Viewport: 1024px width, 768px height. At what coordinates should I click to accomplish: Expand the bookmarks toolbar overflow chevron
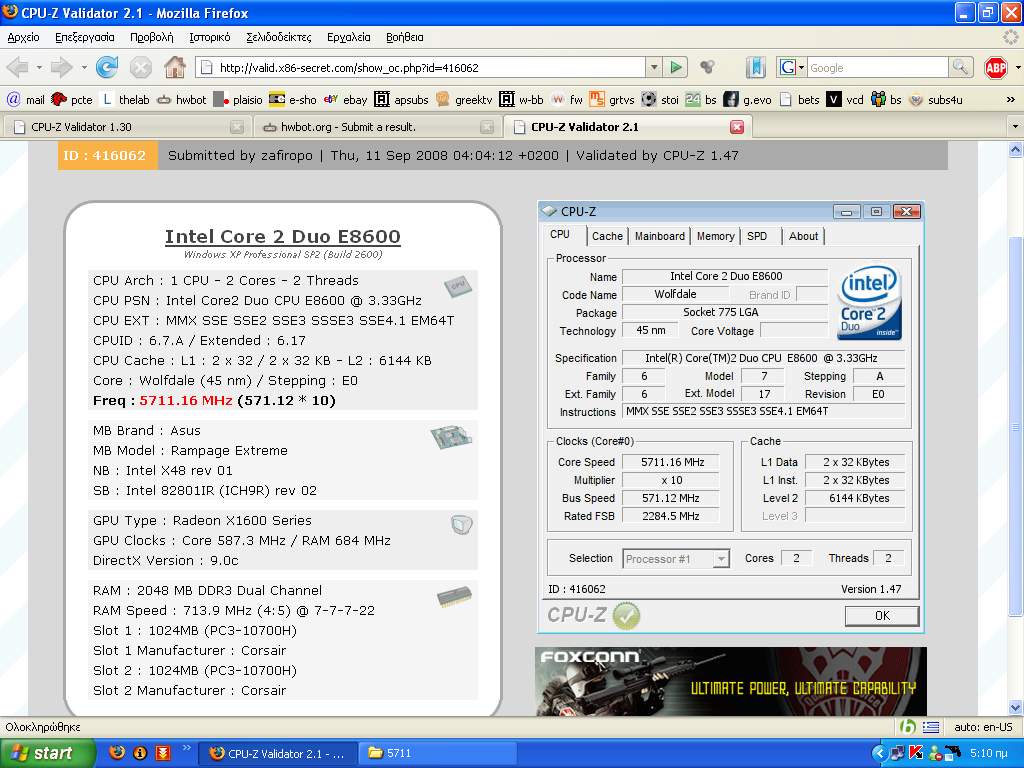pos(1010,100)
